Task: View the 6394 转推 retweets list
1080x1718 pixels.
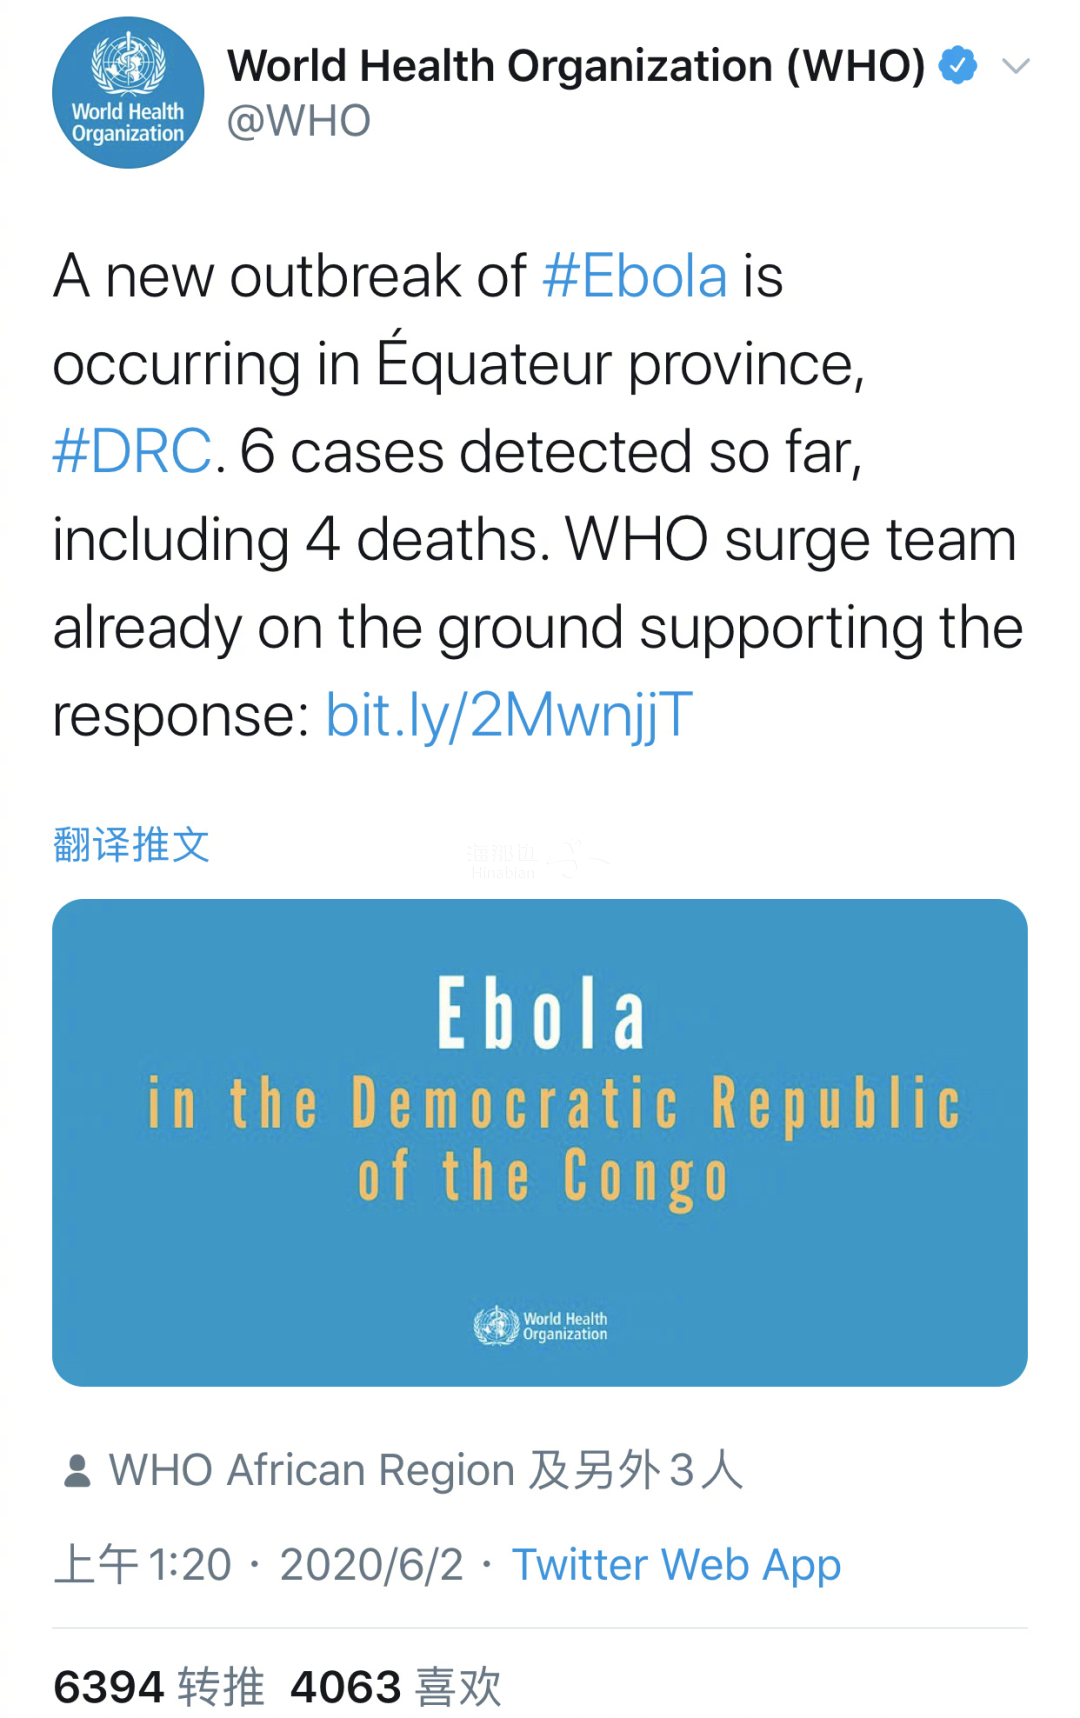Action: pos(159,1687)
